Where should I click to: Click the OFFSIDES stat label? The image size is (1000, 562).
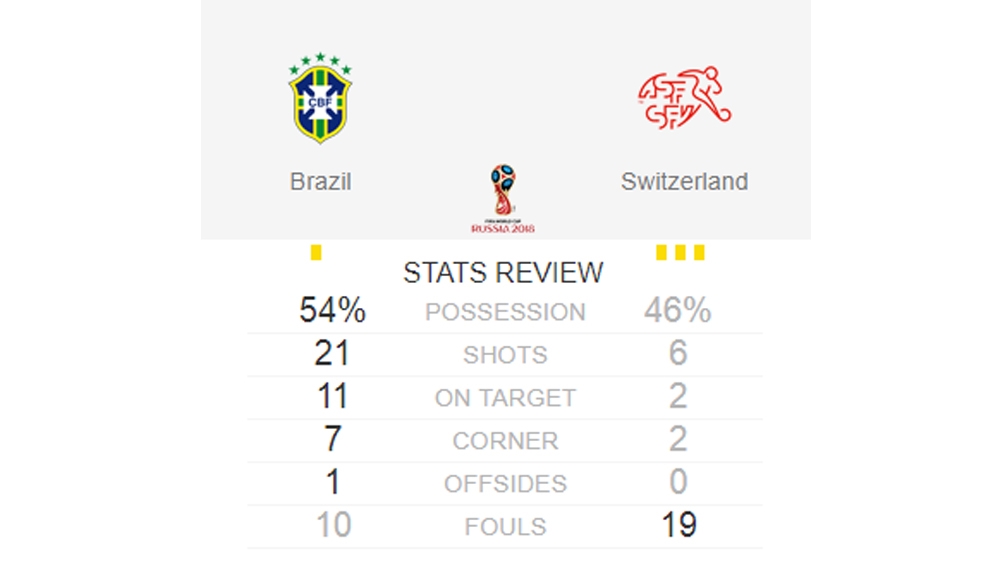[505, 484]
